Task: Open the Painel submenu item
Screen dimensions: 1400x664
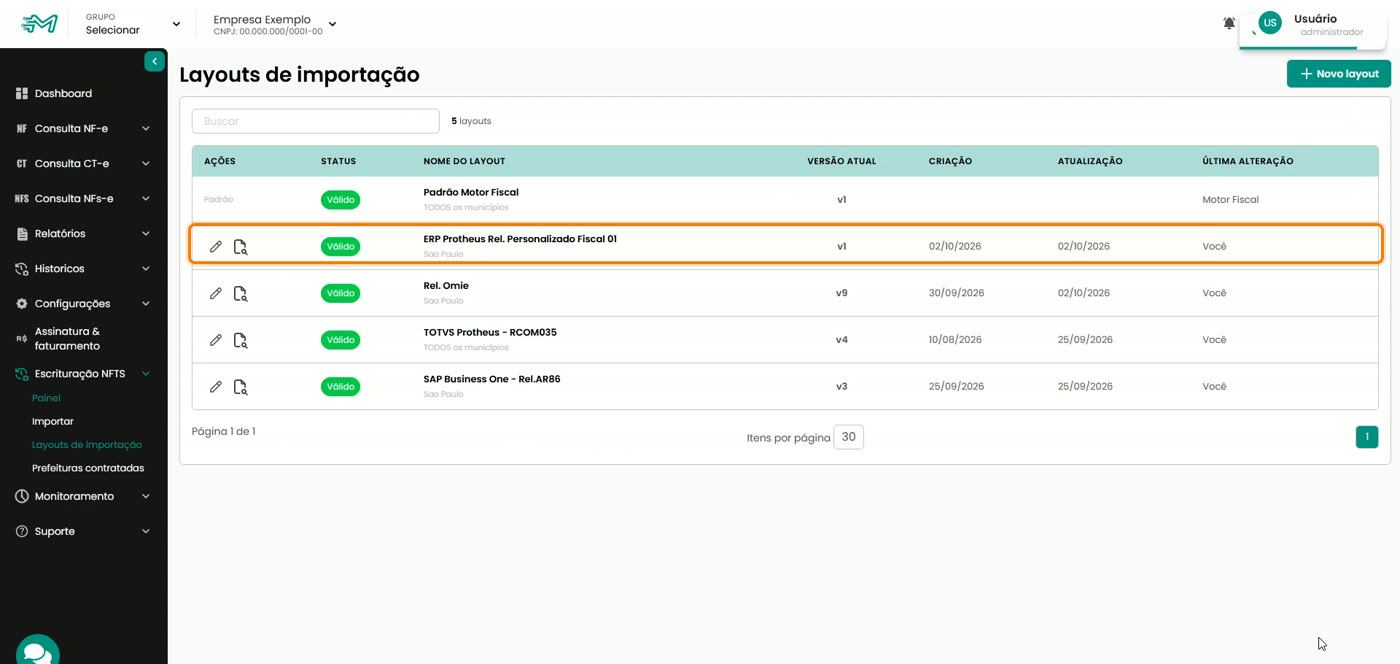Action: (46, 398)
